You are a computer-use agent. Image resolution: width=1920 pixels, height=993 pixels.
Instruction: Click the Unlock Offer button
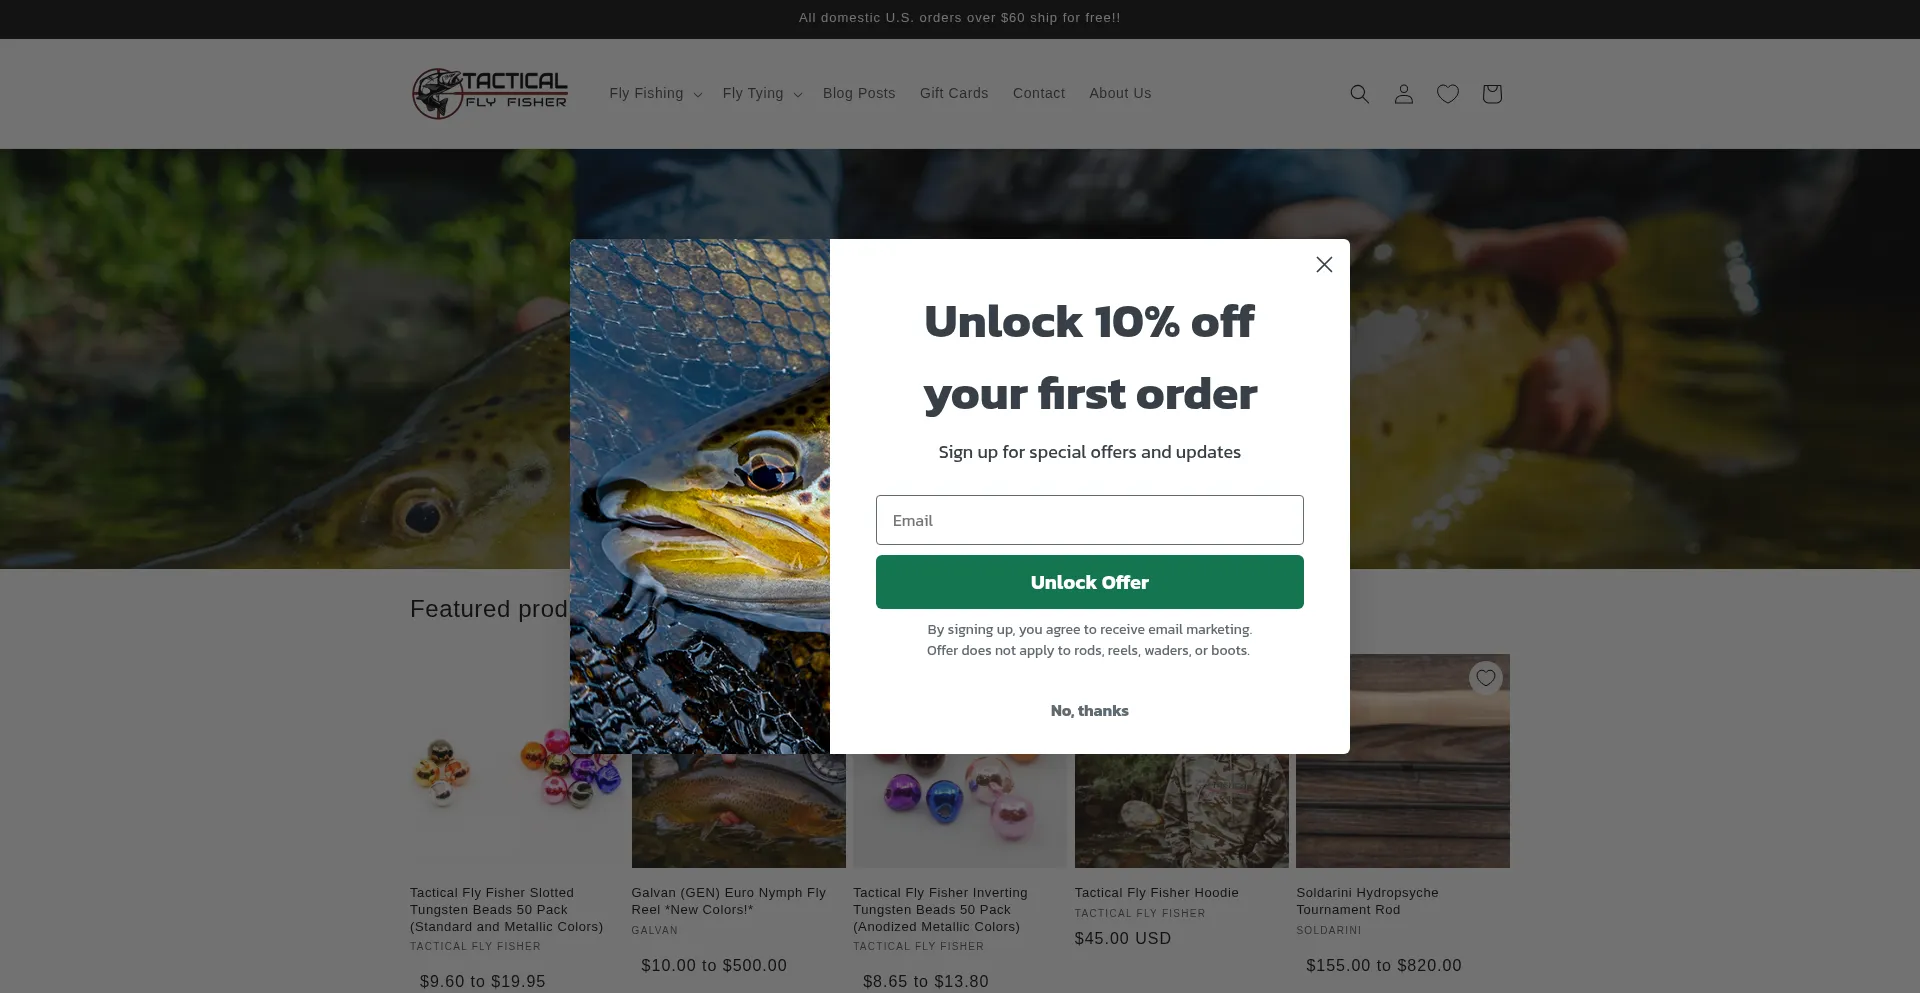(x=1090, y=582)
